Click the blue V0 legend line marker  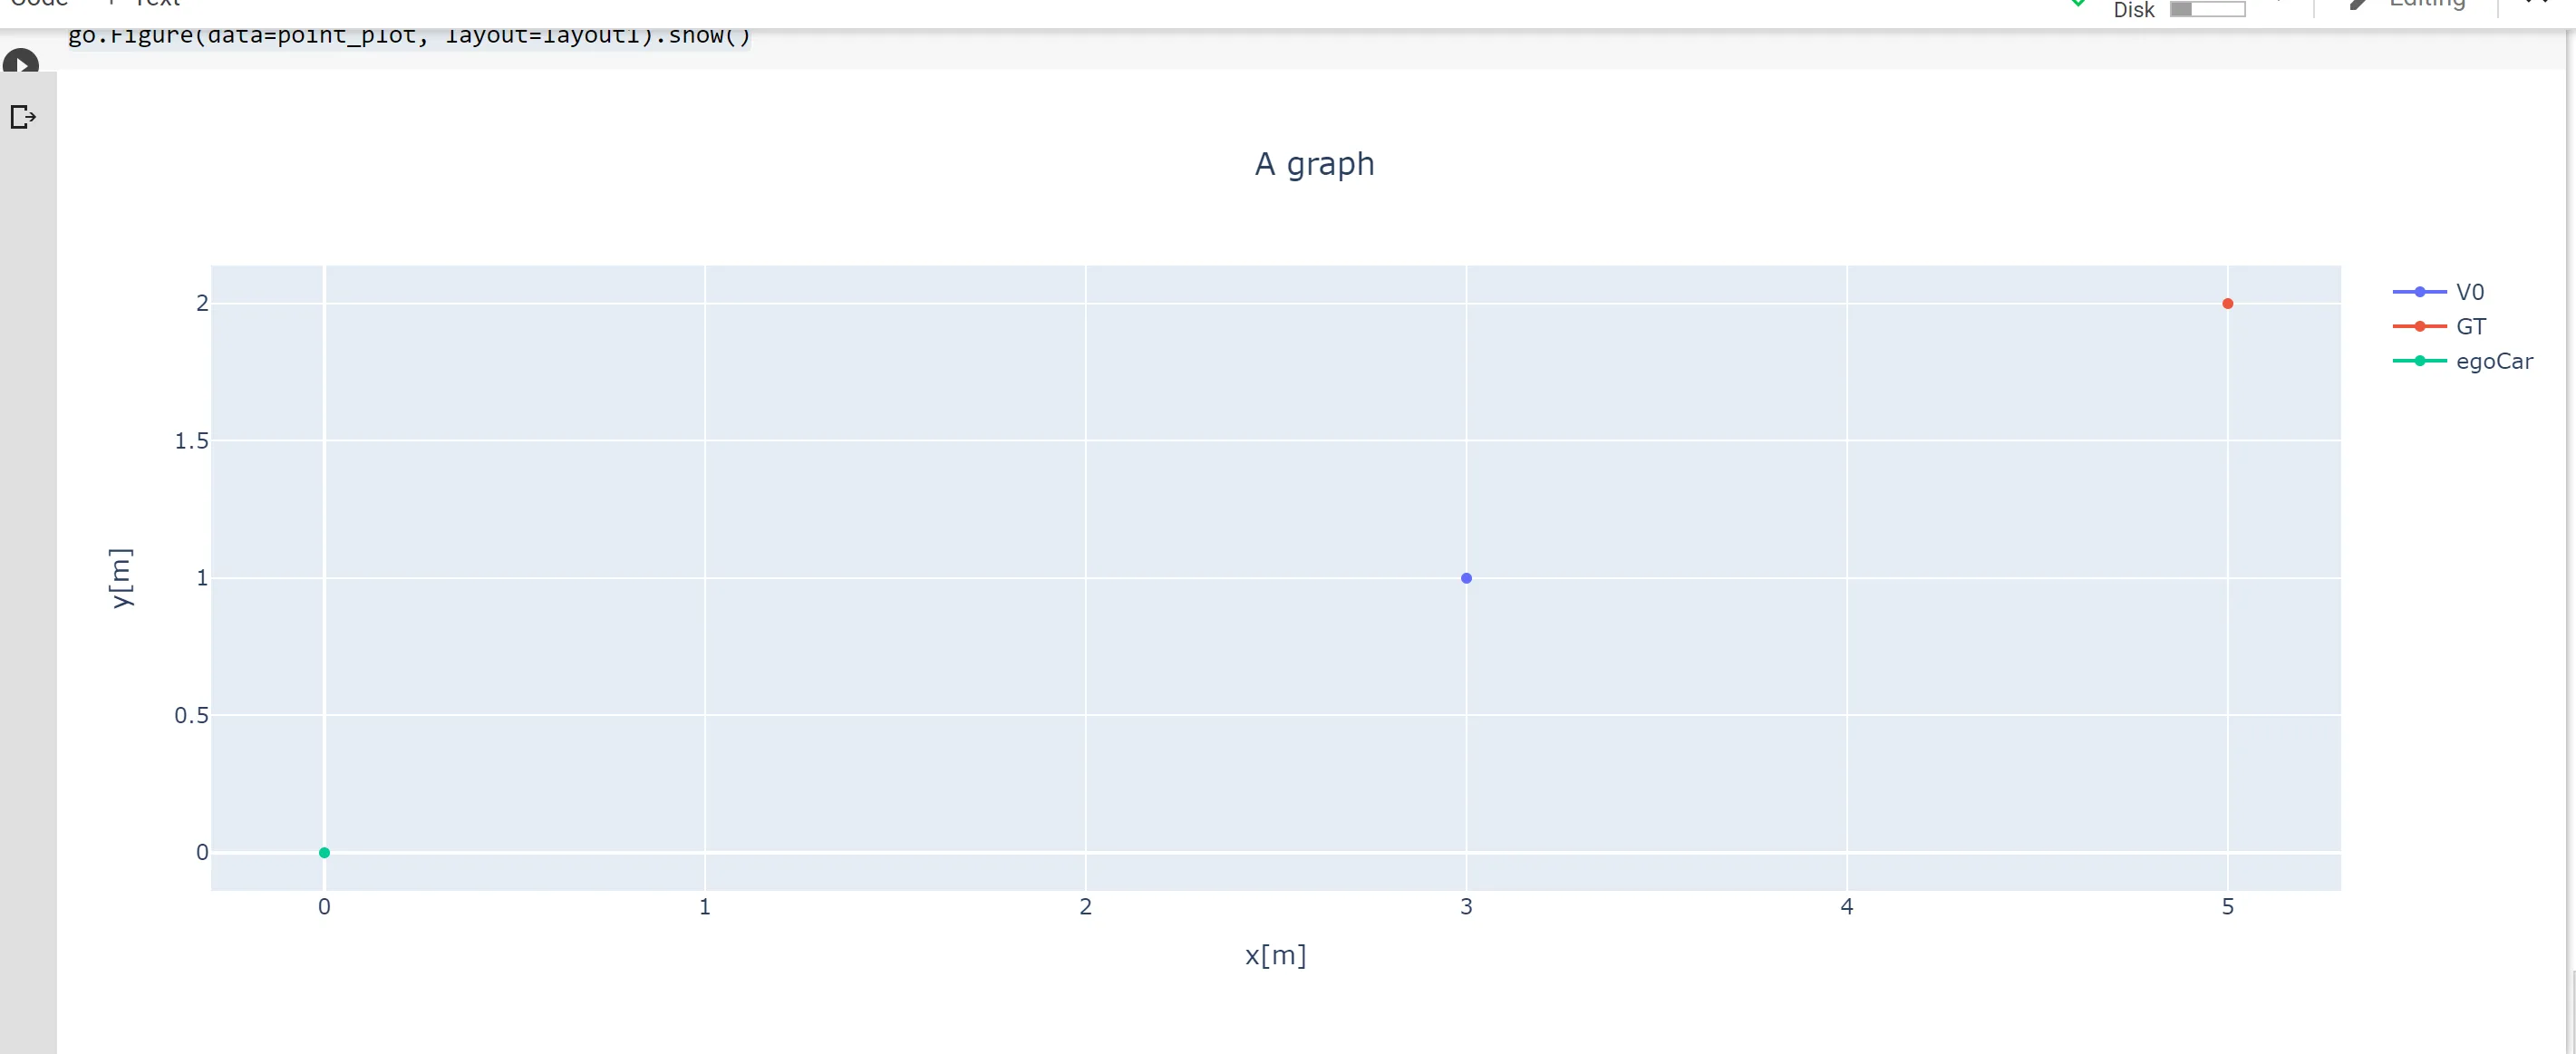coord(2419,292)
